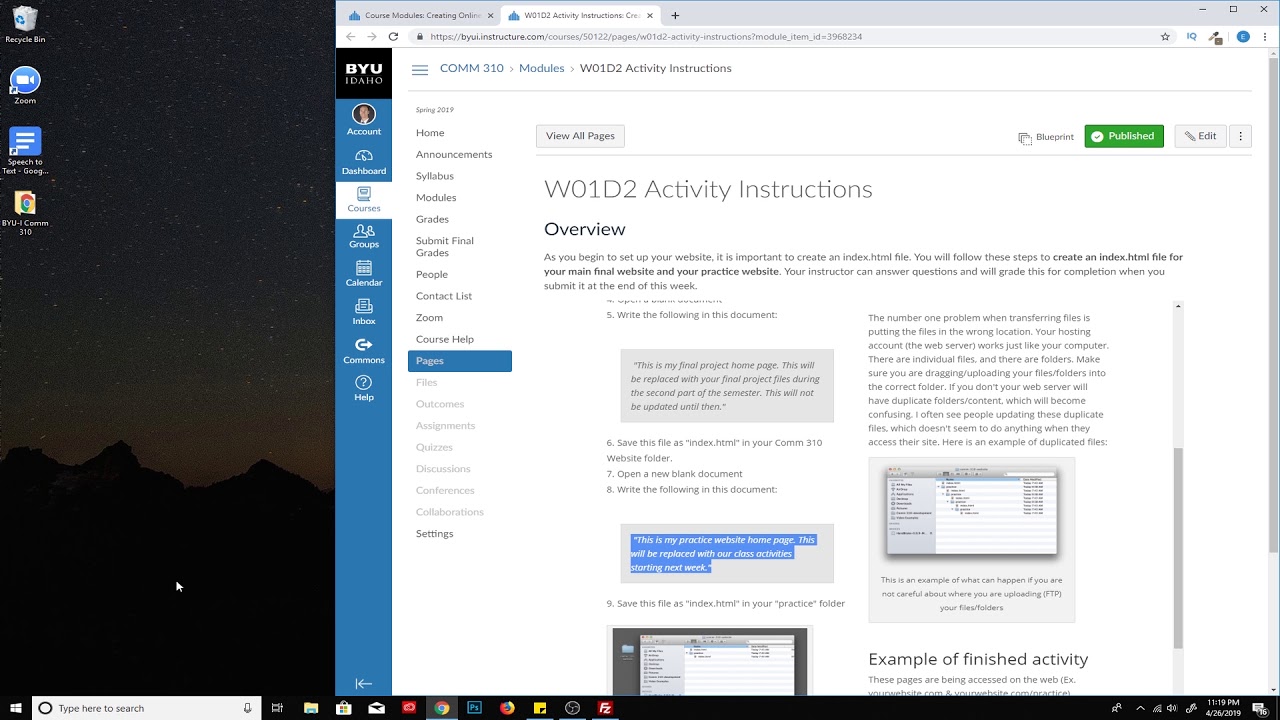Open Windows Start menu

click(16, 708)
